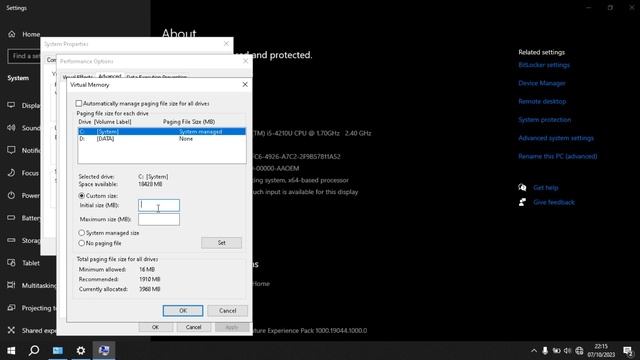640x360 pixels.
Task: Open taskbar search magnifier
Action: click(34, 350)
